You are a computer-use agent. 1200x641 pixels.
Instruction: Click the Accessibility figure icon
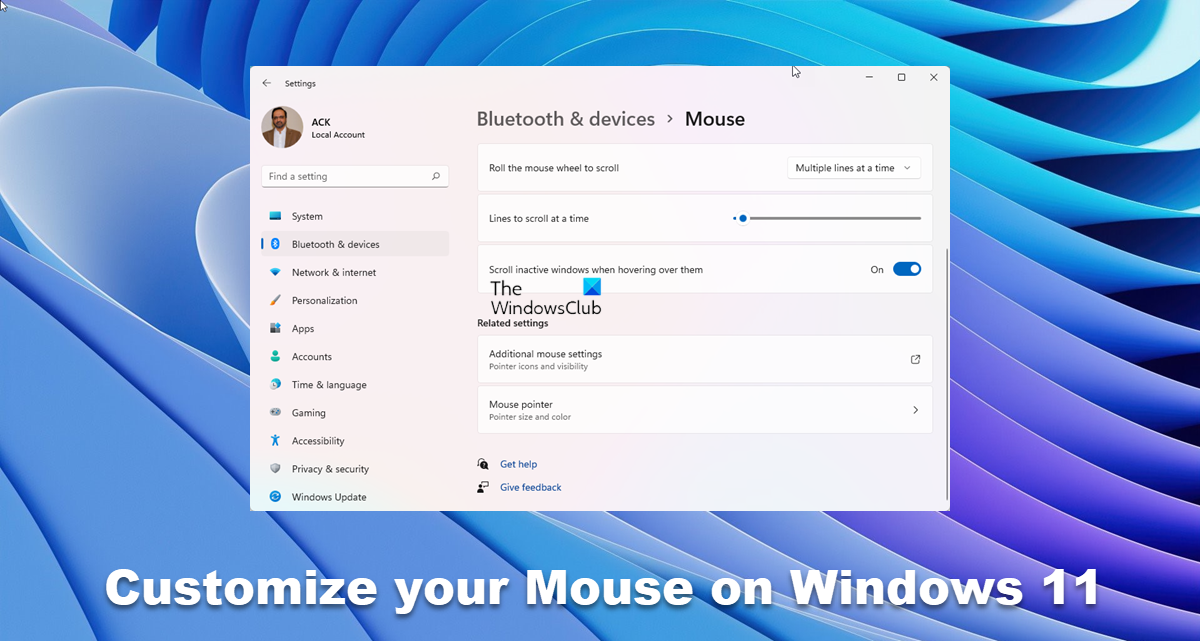click(275, 440)
